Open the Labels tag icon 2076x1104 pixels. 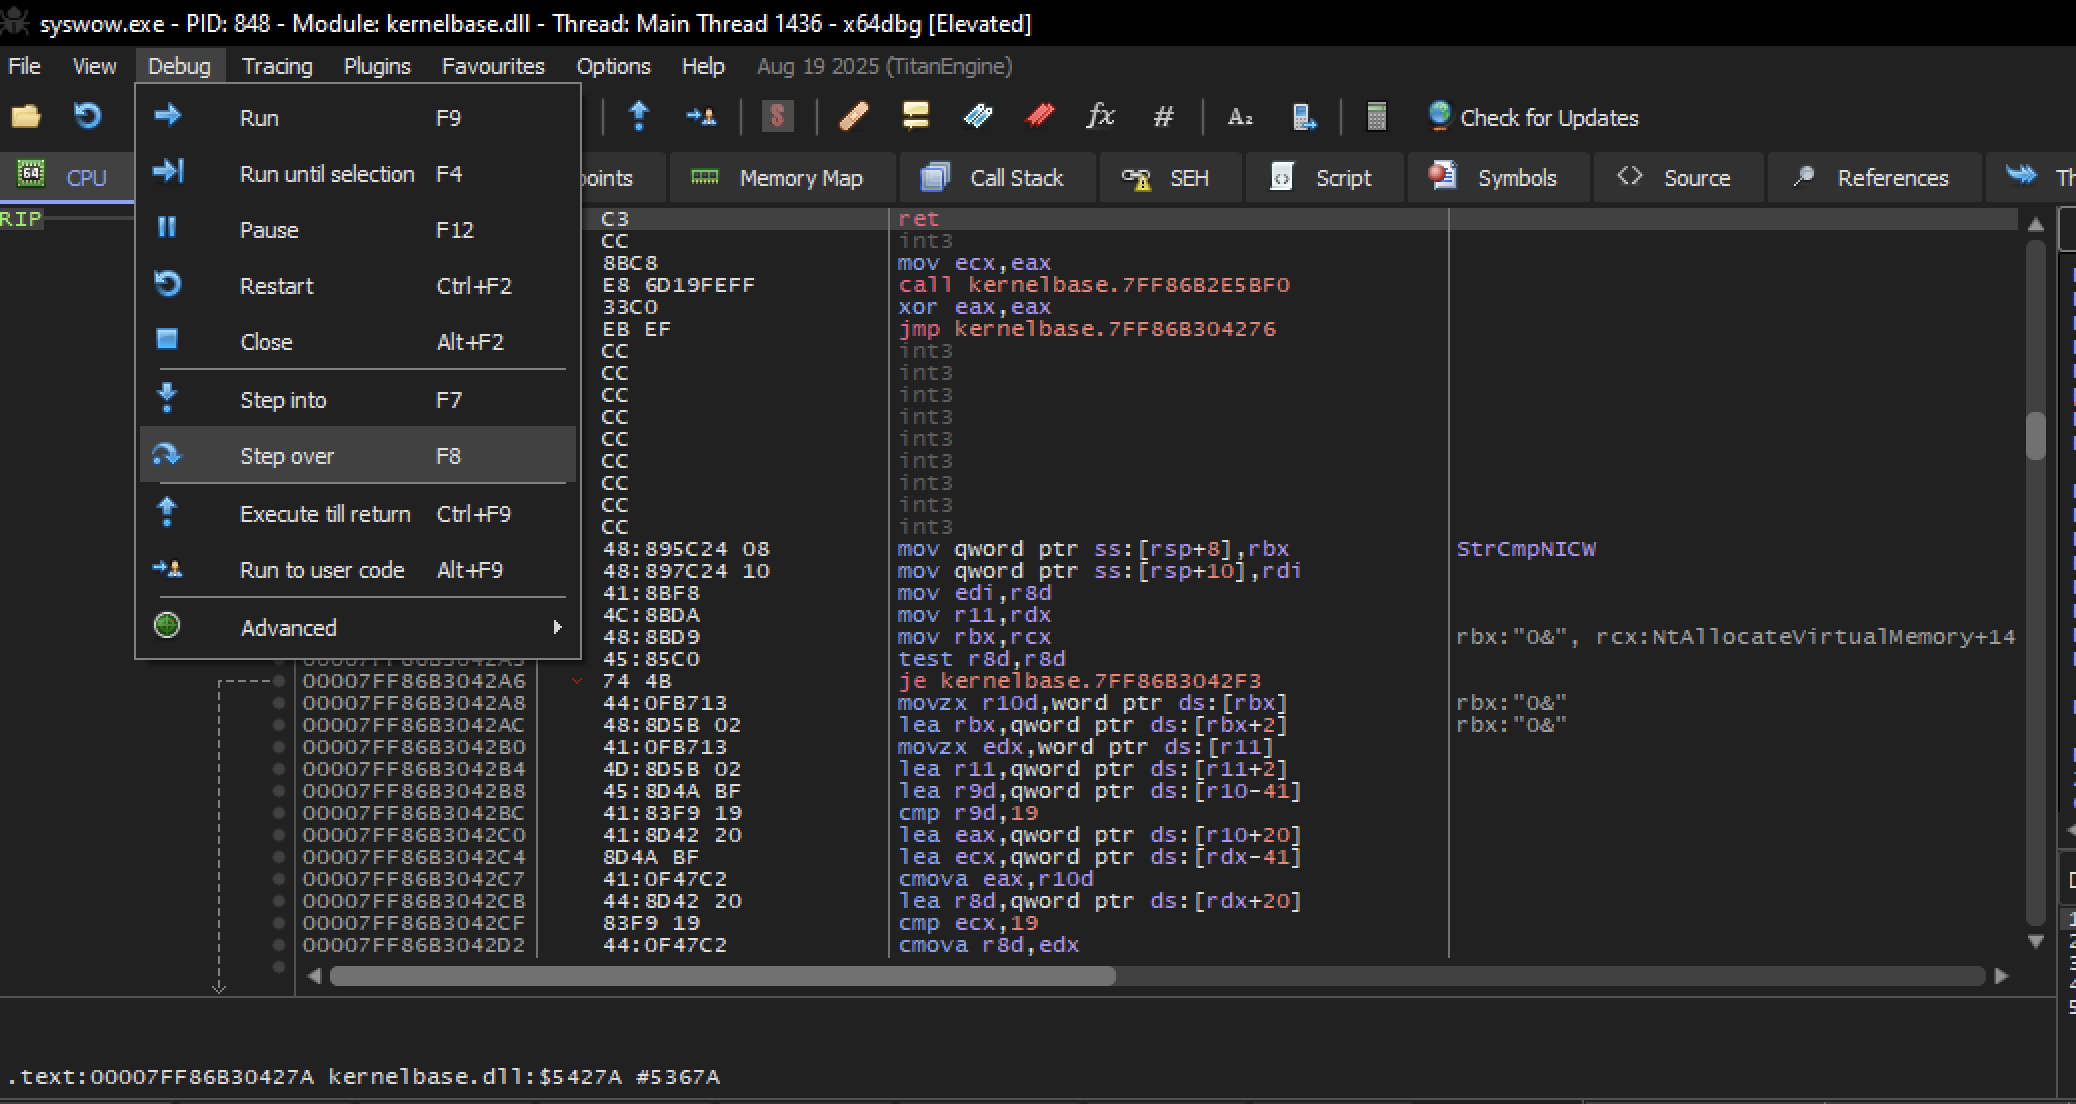(977, 117)
